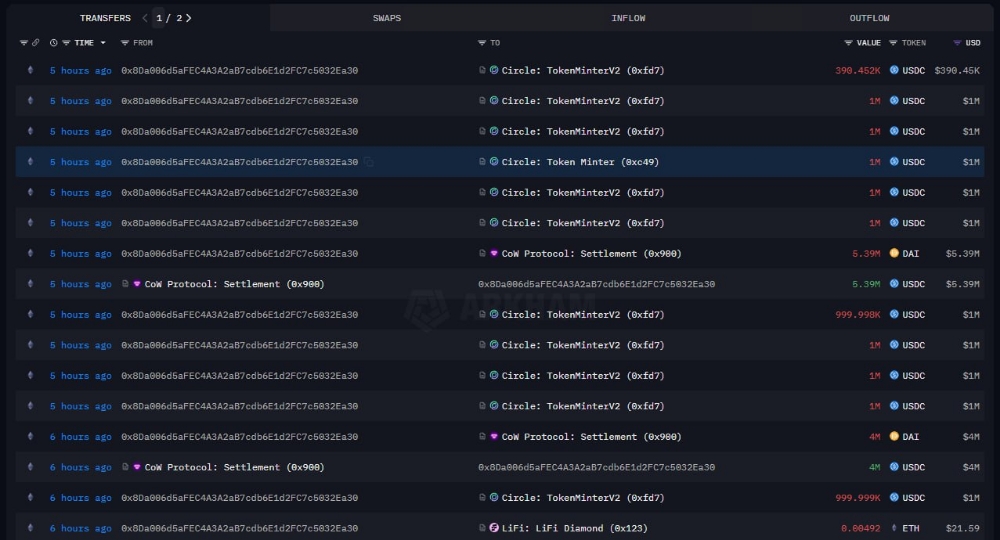The height and width of the screenshot is (540, 1000).
Task: Click the chain link filter icon
Action: tap(36, 43)
